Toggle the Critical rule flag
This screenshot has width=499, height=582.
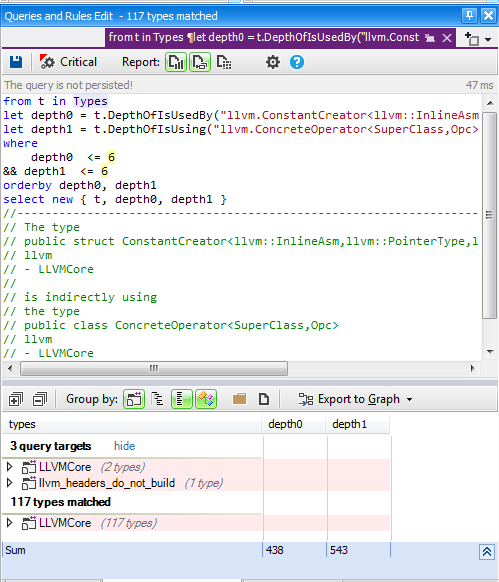click(68, 62)
